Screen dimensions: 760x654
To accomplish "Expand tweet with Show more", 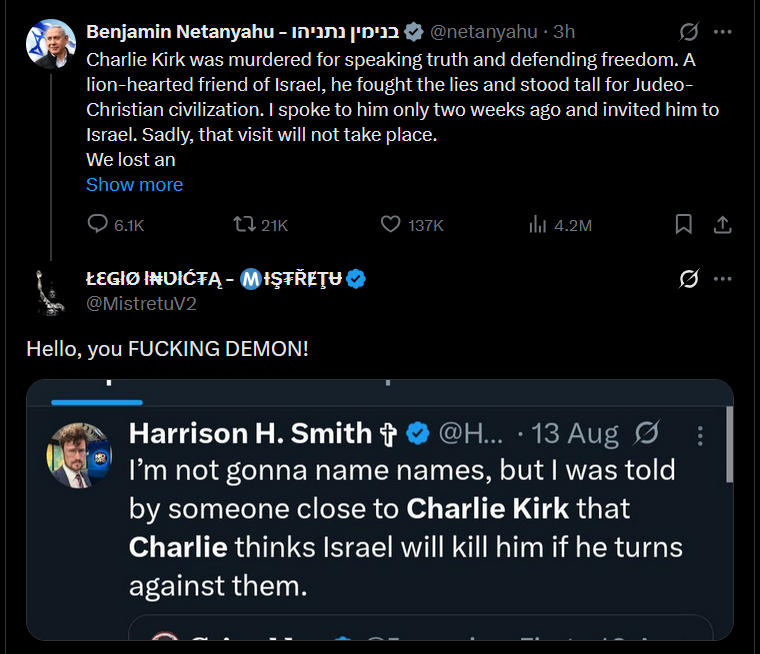I will pyautogui.click(x=134, y=185).
